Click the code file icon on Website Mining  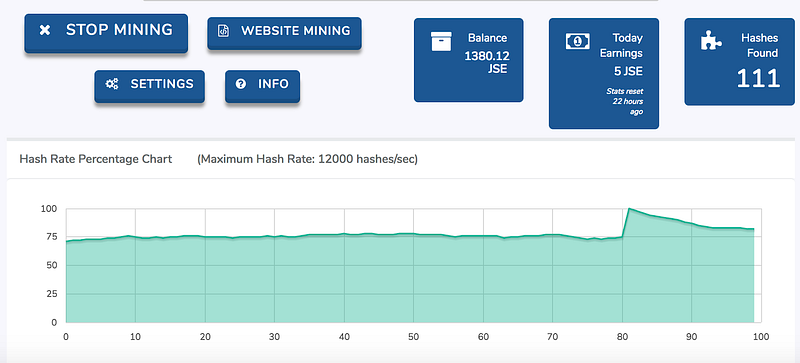pos(223,31)
